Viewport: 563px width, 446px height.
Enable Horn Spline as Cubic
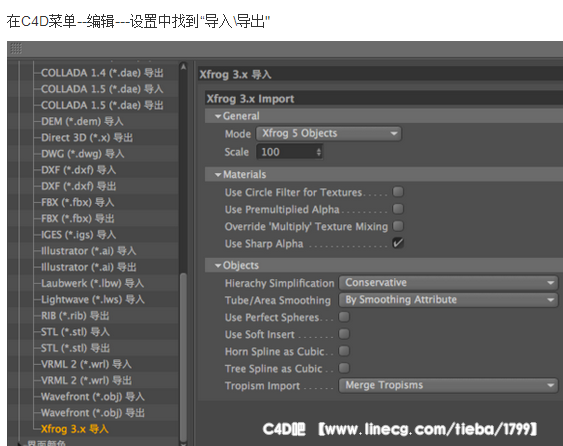pyautogui.click(x=344, y=351)
